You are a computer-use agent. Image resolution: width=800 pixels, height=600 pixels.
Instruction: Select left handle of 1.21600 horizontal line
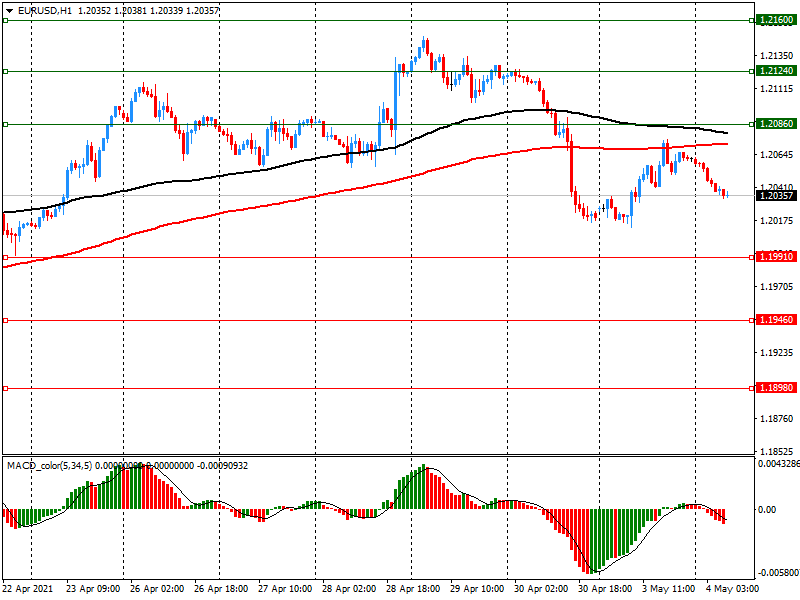[x=6, y=20]
